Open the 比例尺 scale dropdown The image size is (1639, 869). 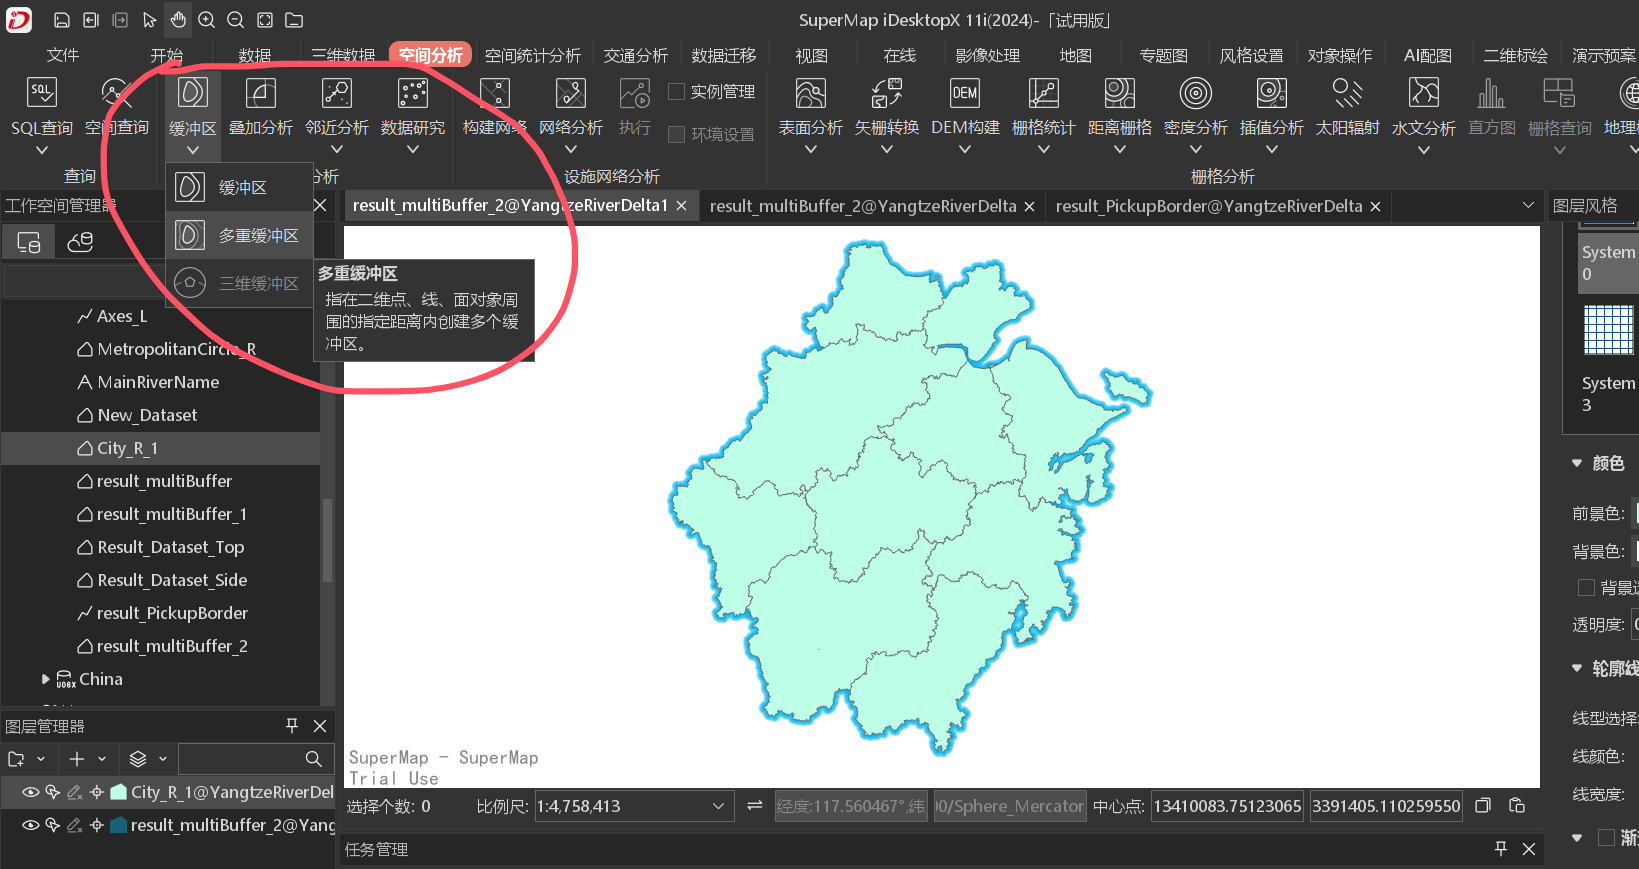click(718, 806)
